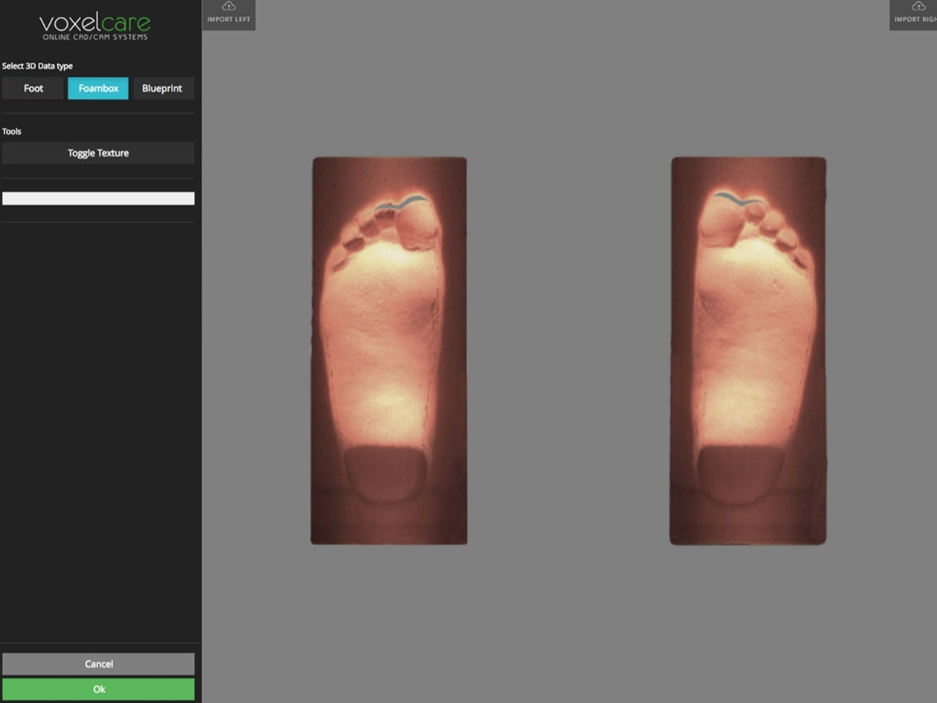
Task: Select the Foambox data type
Action: (98, 88)
